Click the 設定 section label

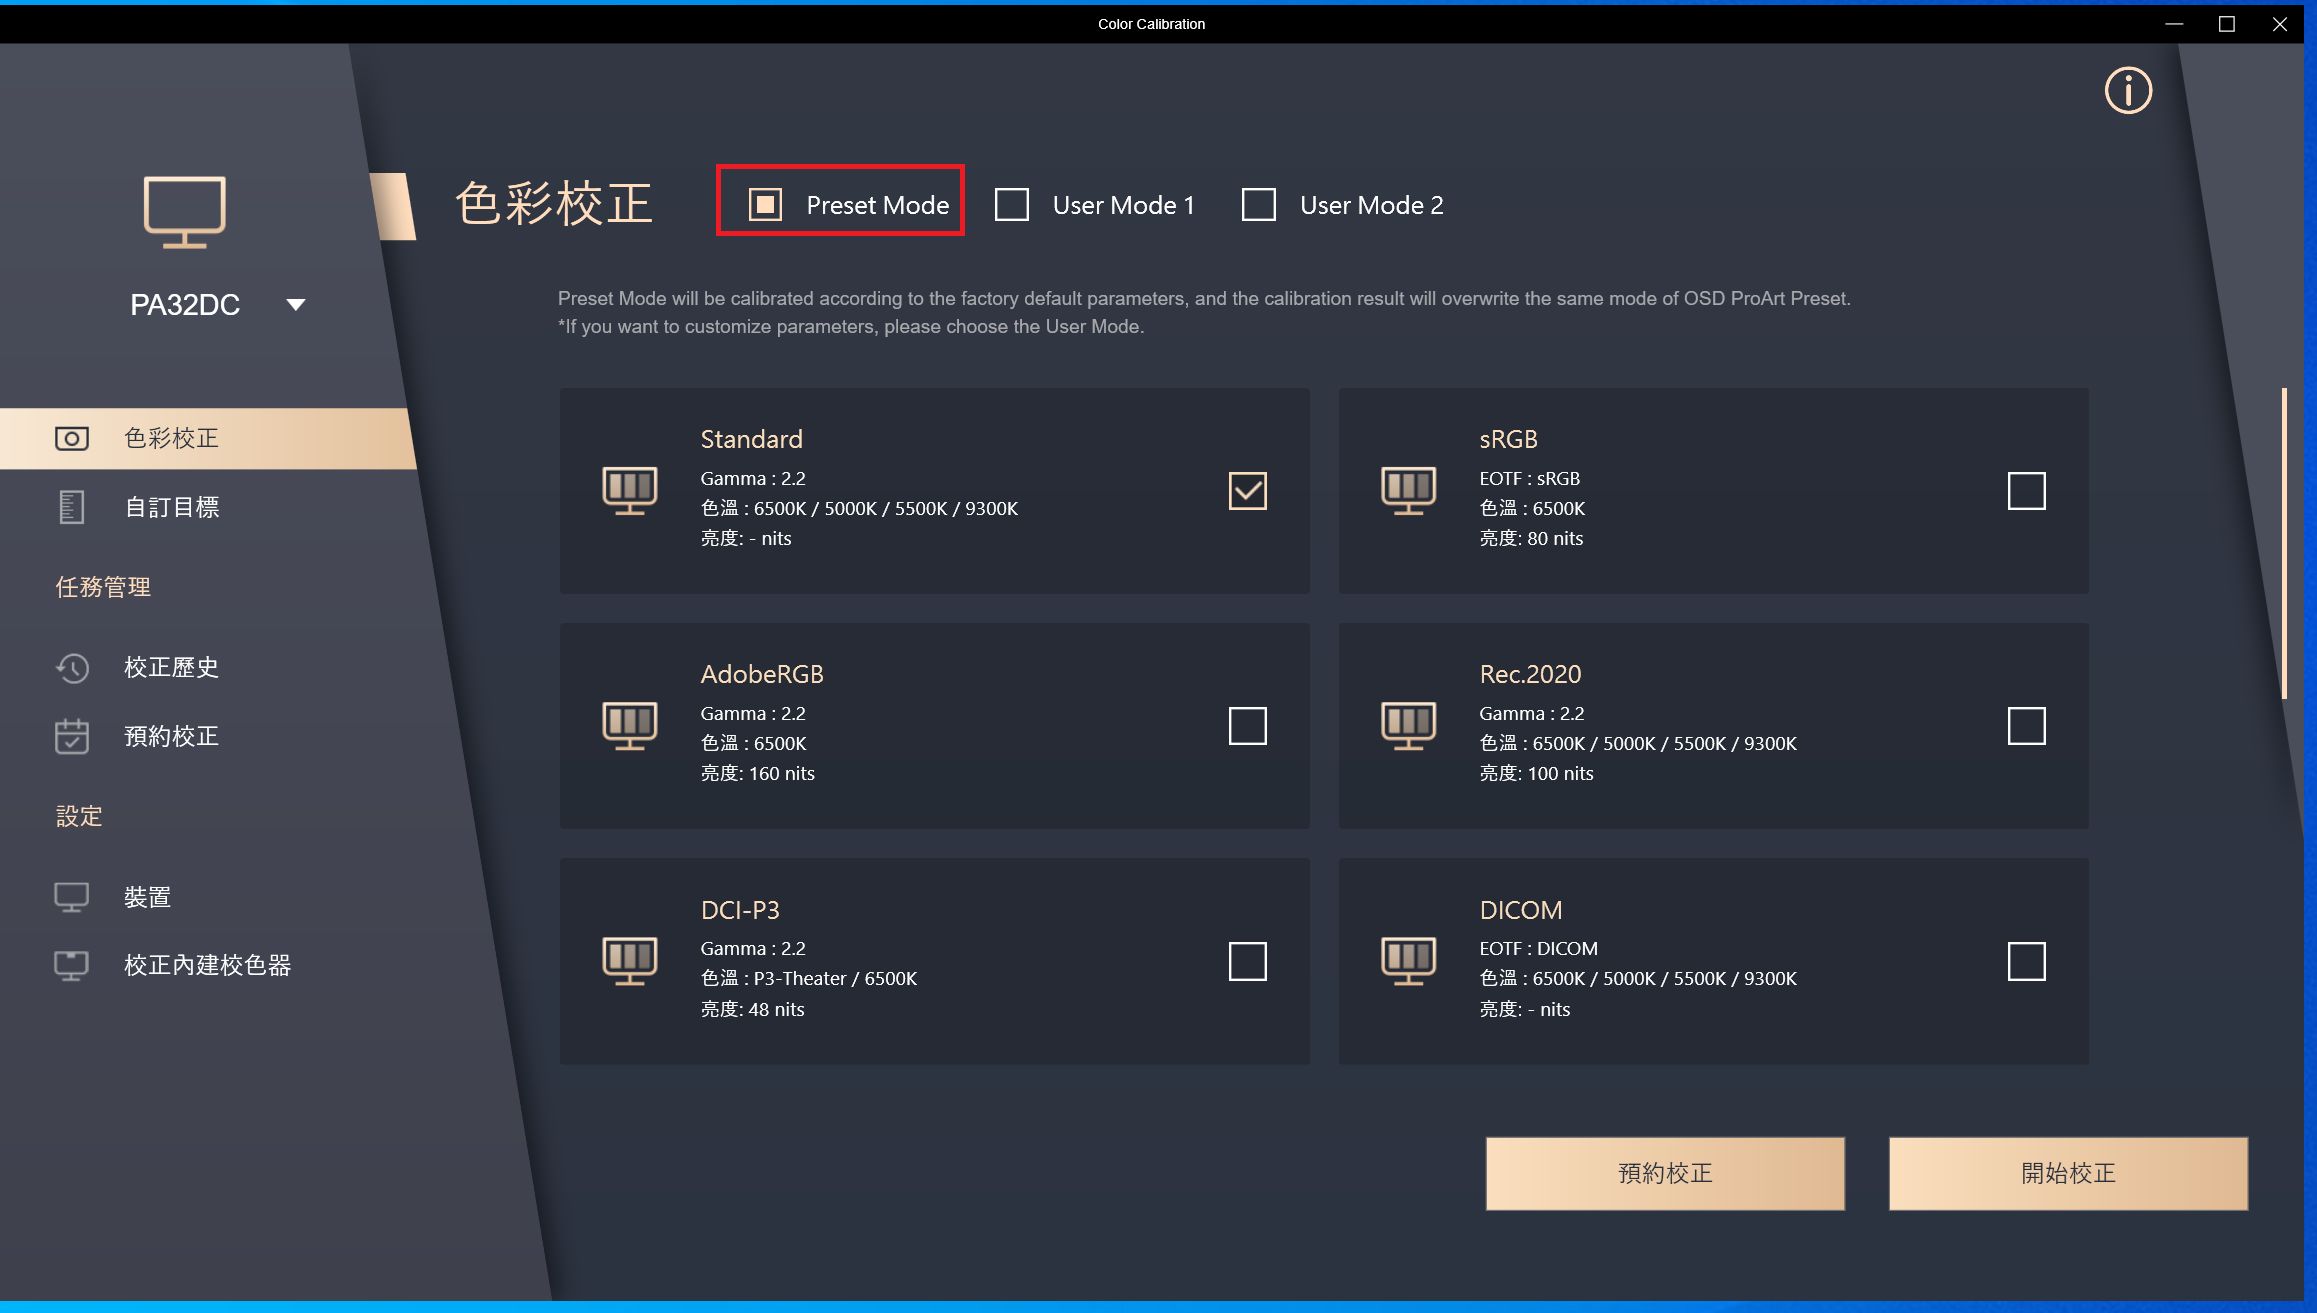click(x=79, y=816)
